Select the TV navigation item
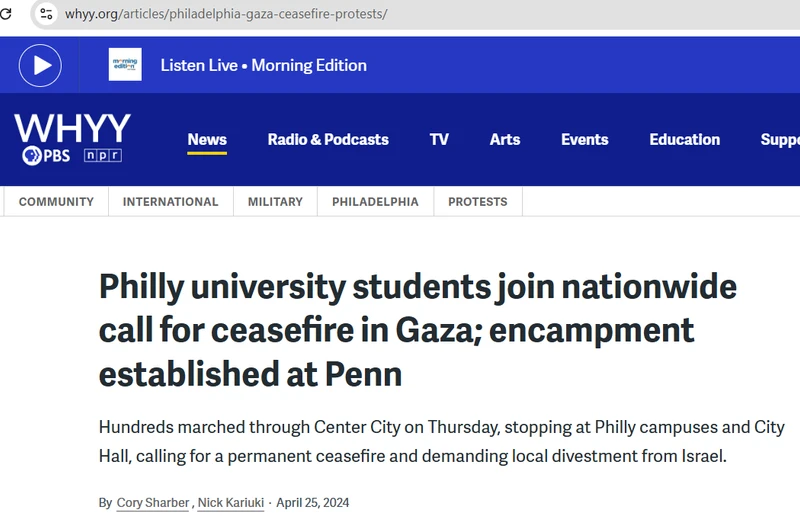Image resolution: width=800 pixels, height=526 pixels. pyautogui.click(x=439, y=140)
